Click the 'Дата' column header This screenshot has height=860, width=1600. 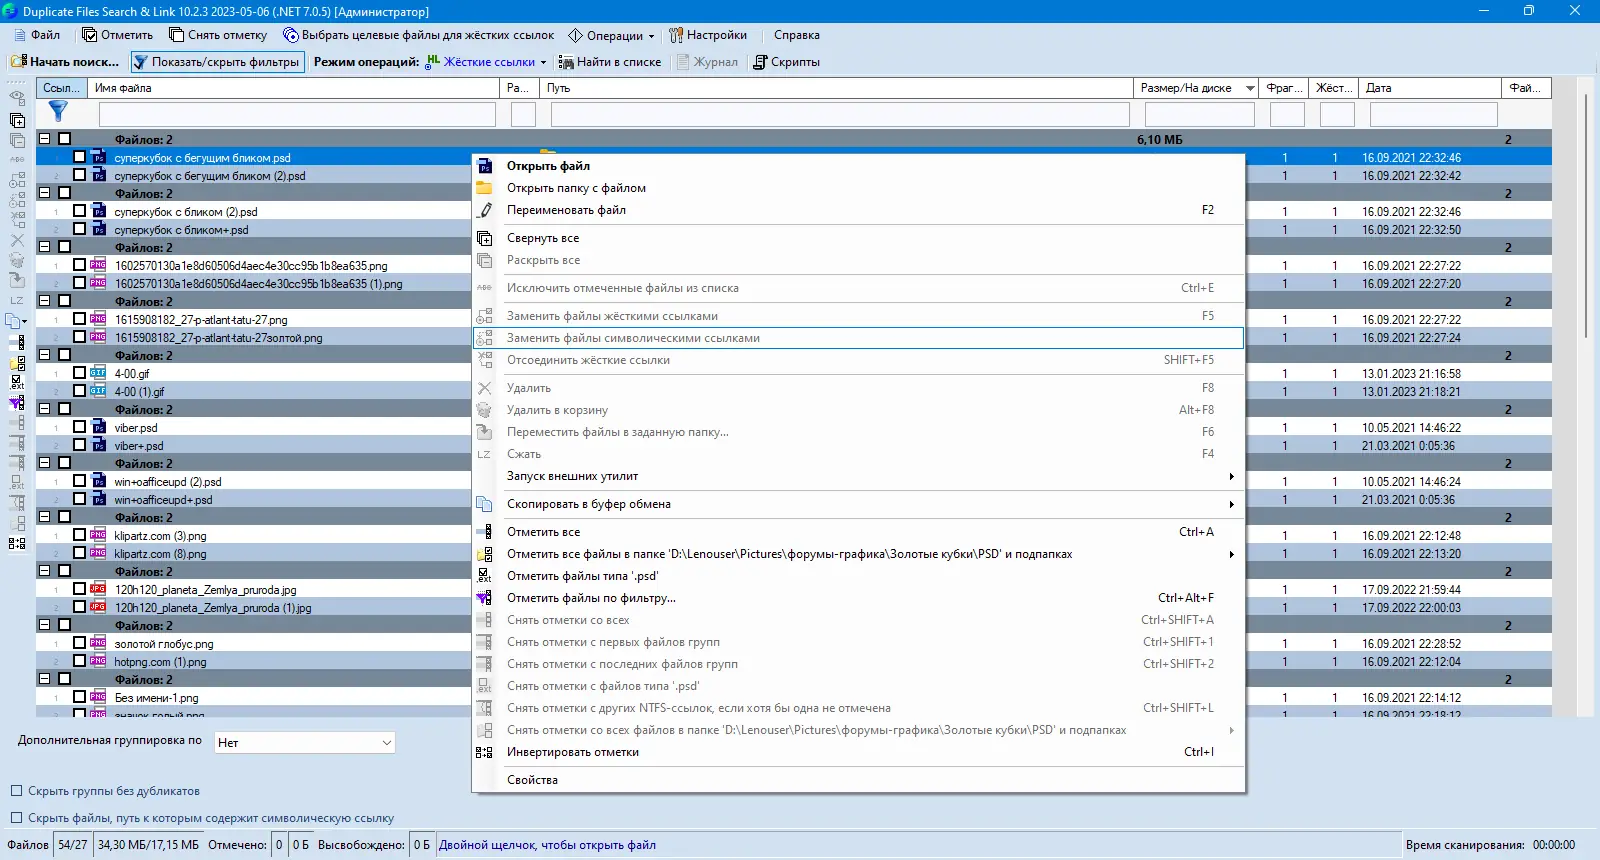click(1431, 88)
